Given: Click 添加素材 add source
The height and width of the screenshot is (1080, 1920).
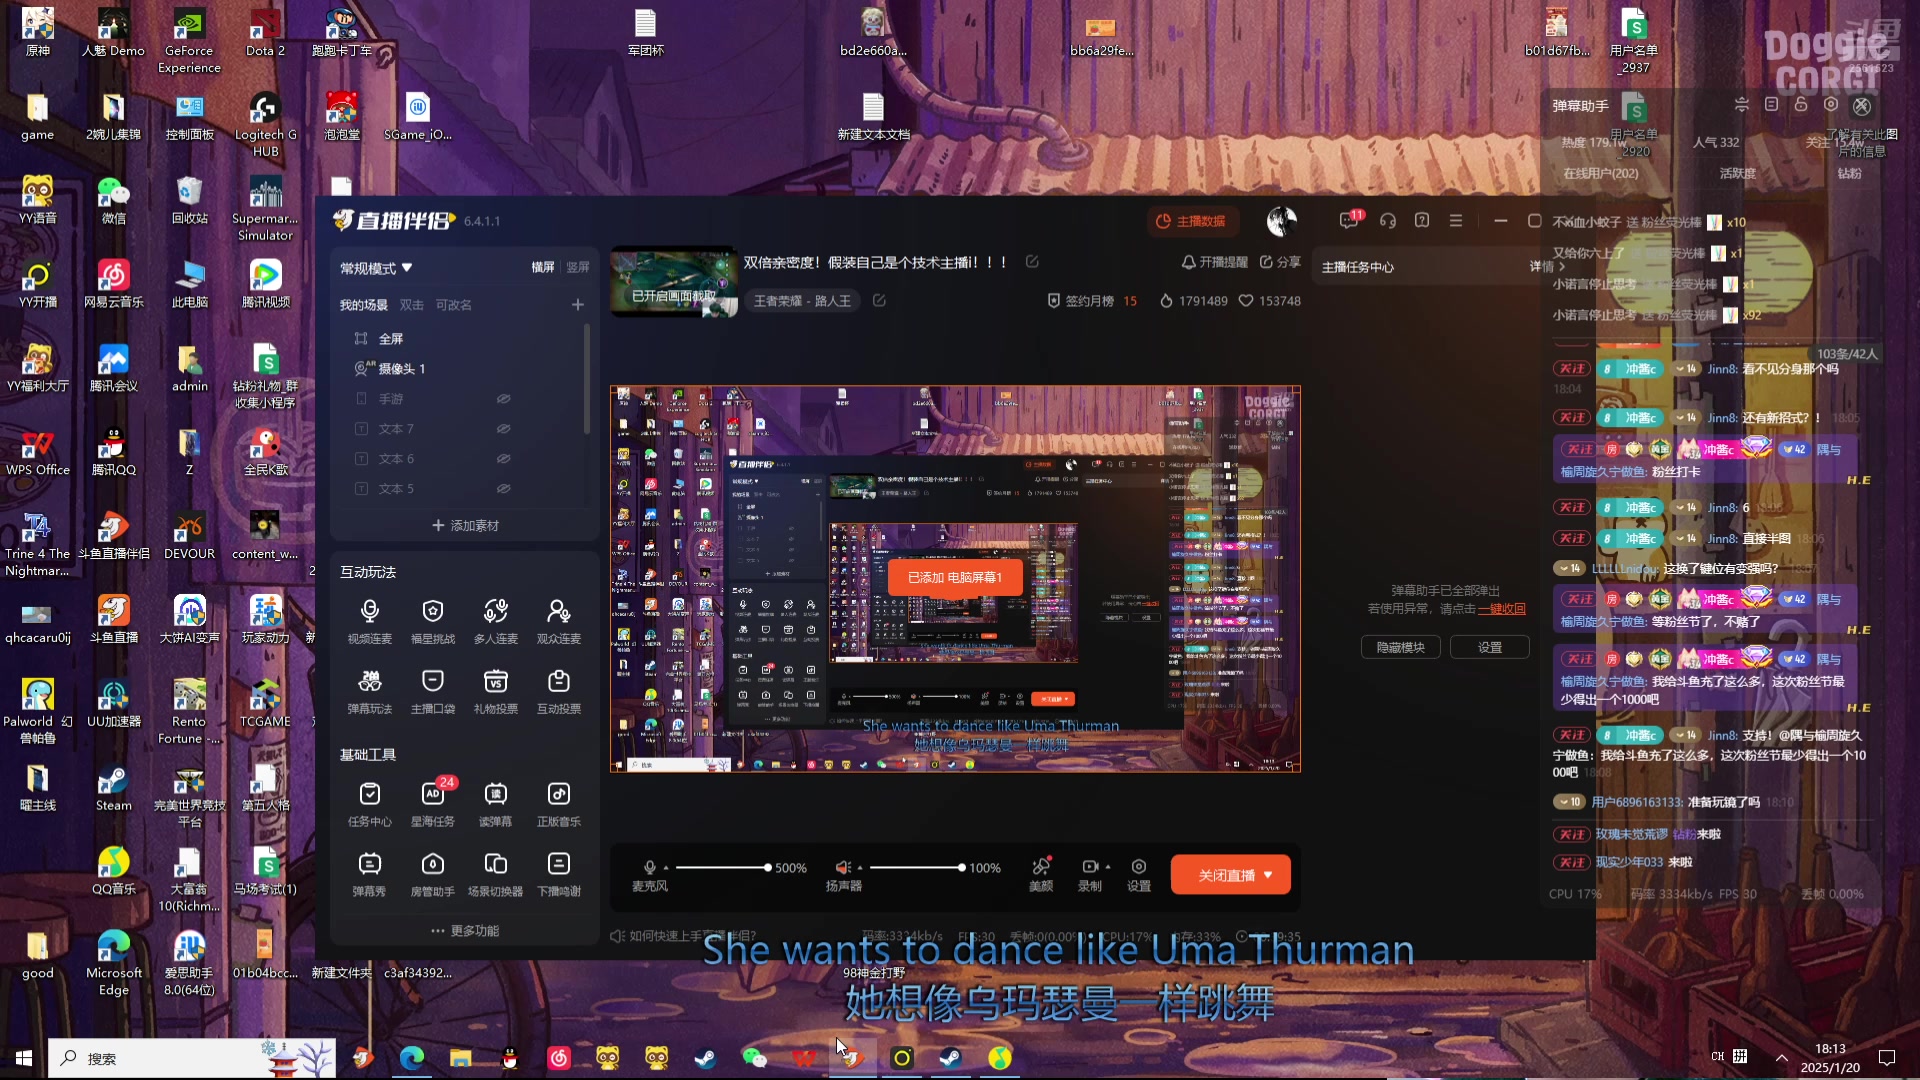Looking at the screenshot, I should pos(465,526).
